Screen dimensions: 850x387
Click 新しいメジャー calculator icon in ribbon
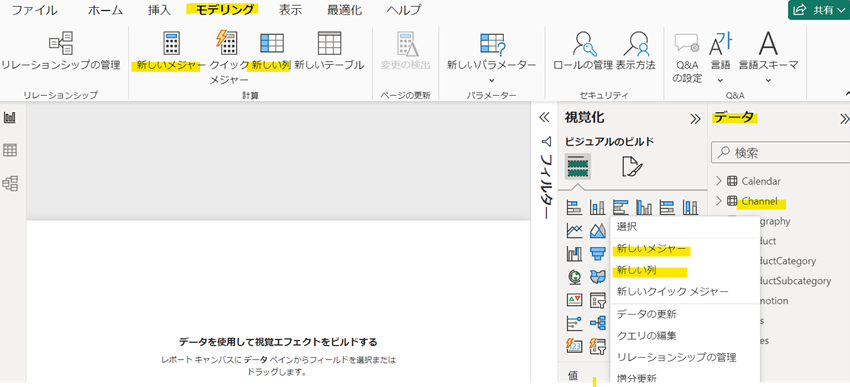tap(171, 43)
